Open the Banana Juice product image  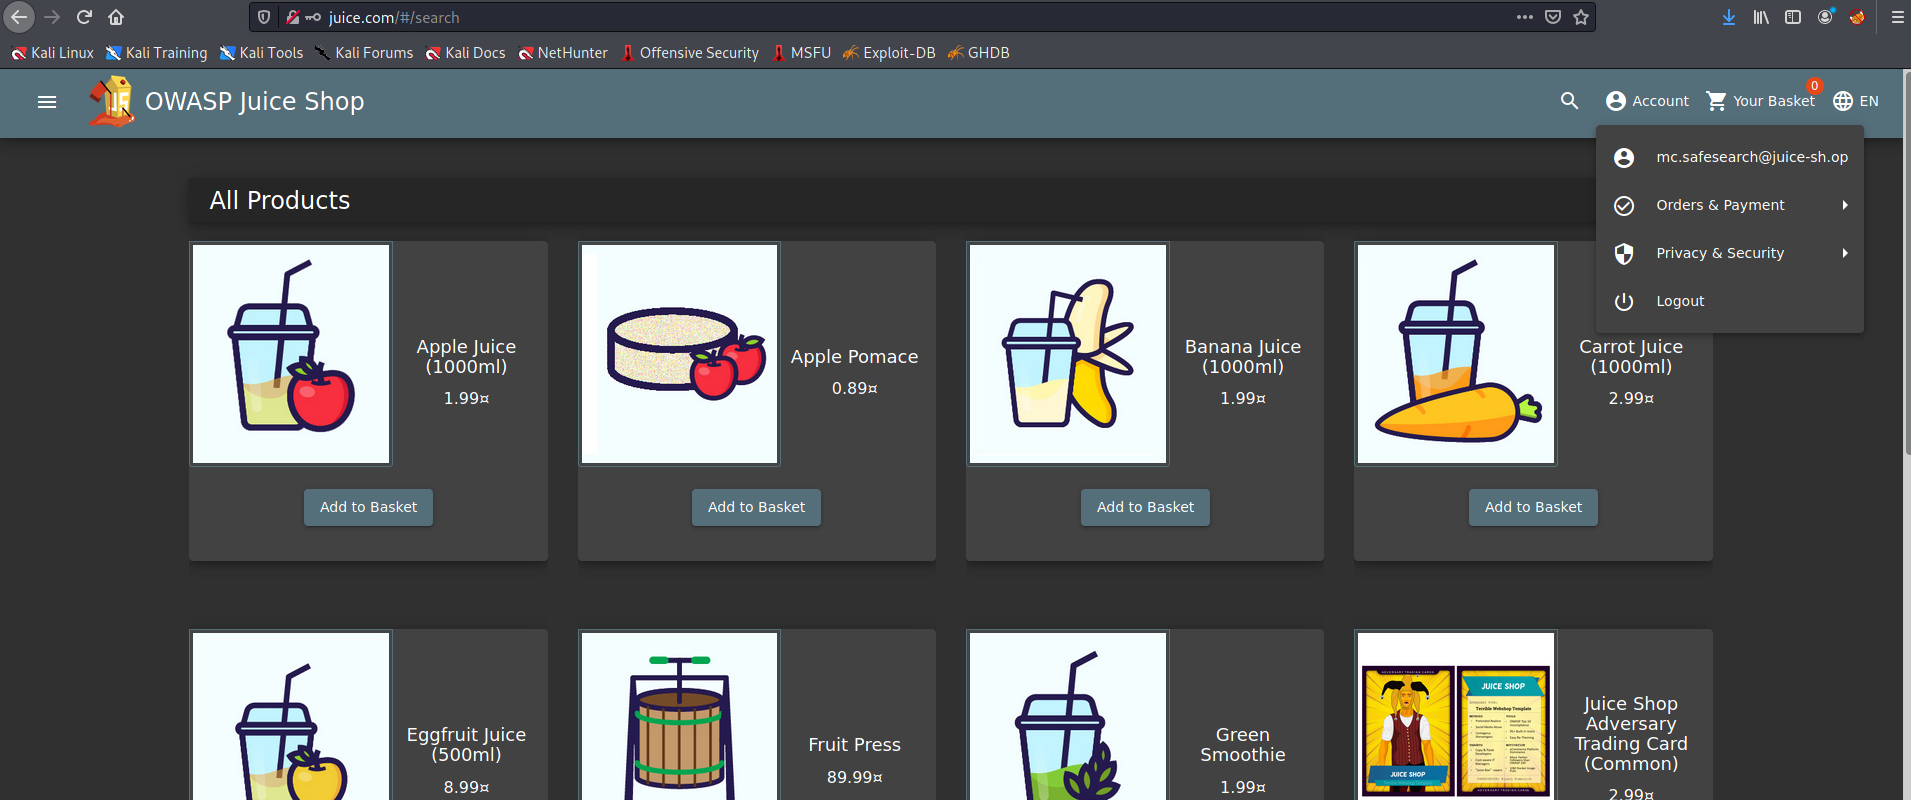tap(1068, 354)
